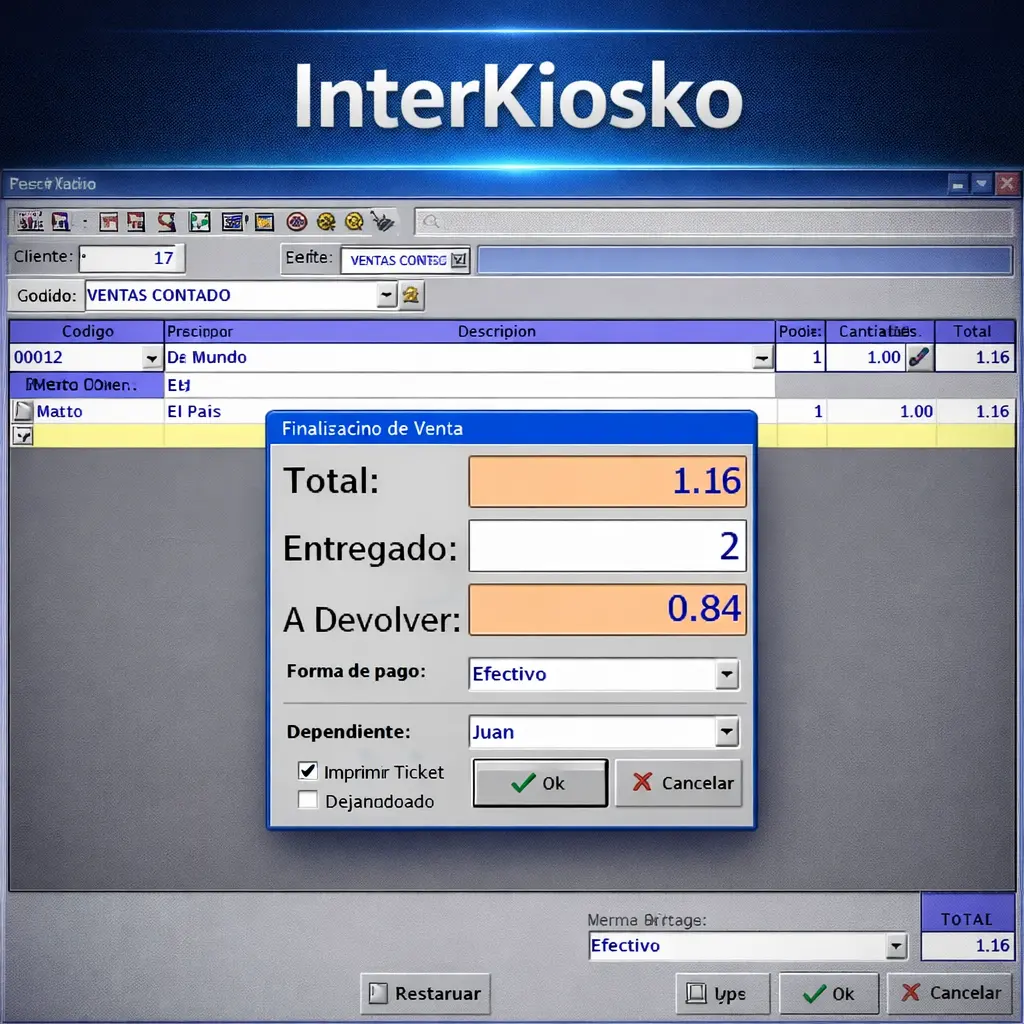Click the Ups button at the bottom
Viewport: 1024px width, 1024px height.
coord(722,993)
